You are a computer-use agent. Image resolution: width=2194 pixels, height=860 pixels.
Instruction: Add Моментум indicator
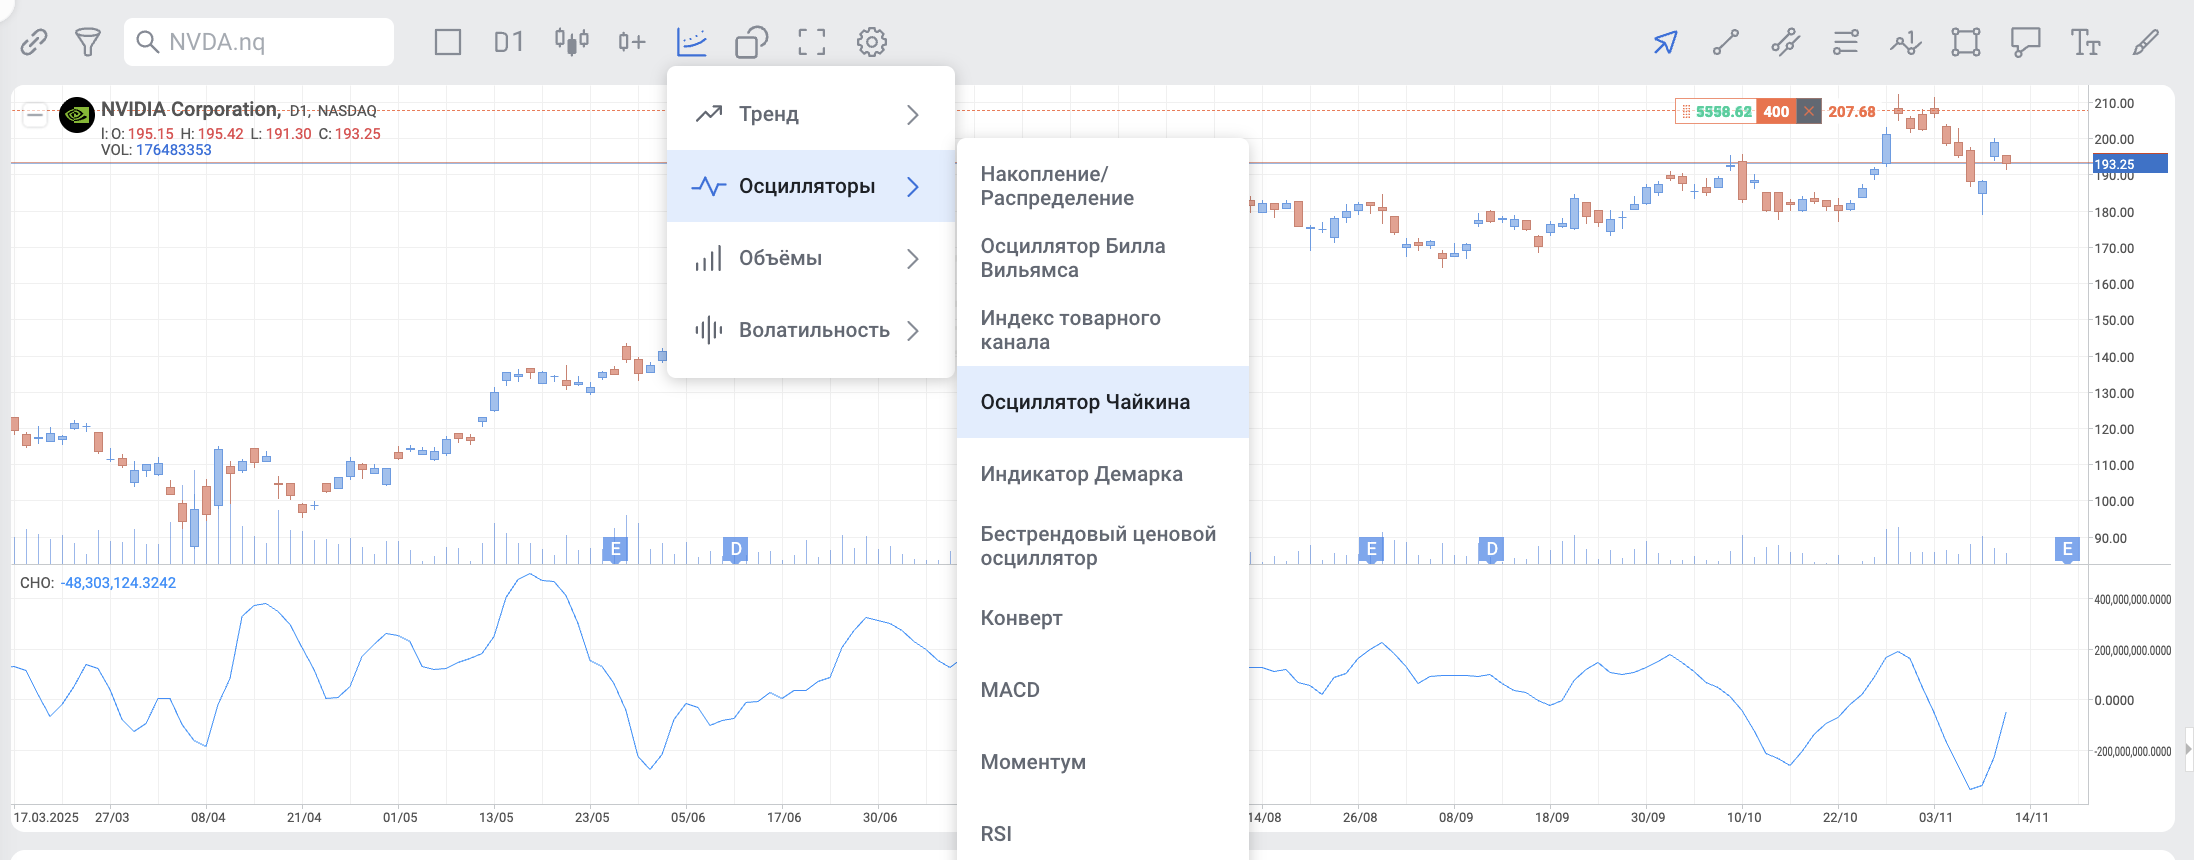point(1103,762)
